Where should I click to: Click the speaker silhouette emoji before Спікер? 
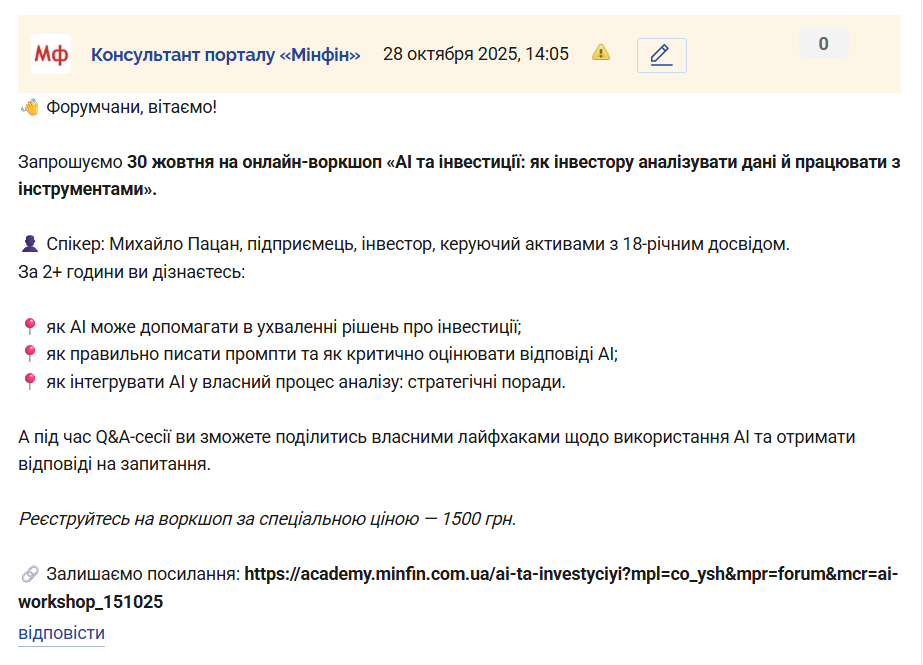point(29,244)
